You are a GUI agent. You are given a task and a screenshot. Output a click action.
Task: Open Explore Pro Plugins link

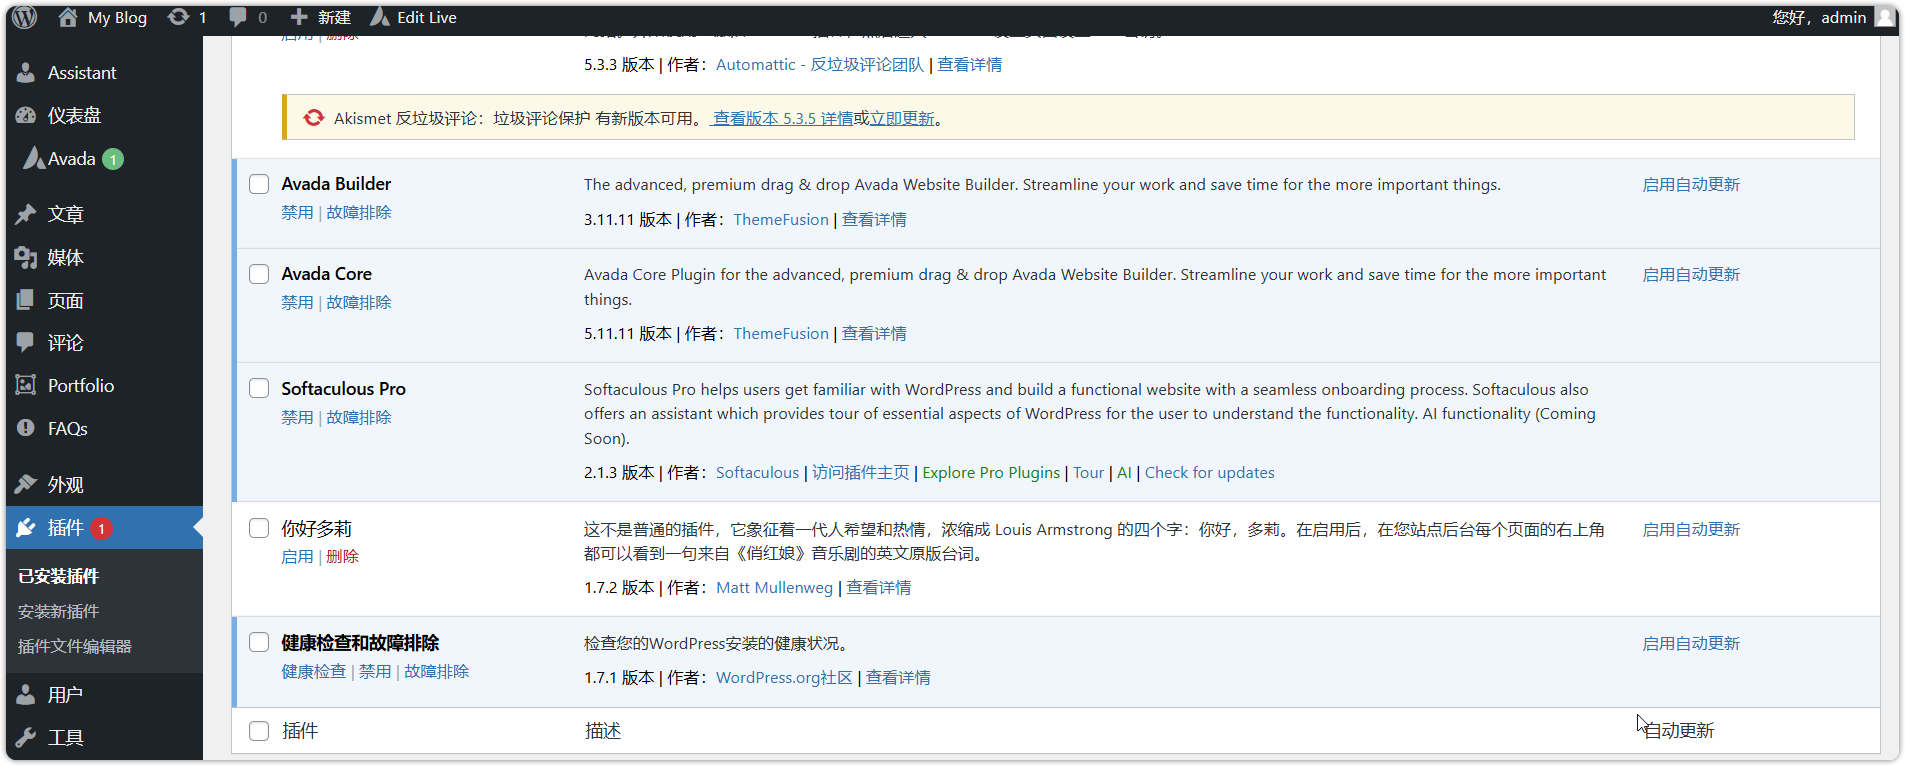pos(991,472)
